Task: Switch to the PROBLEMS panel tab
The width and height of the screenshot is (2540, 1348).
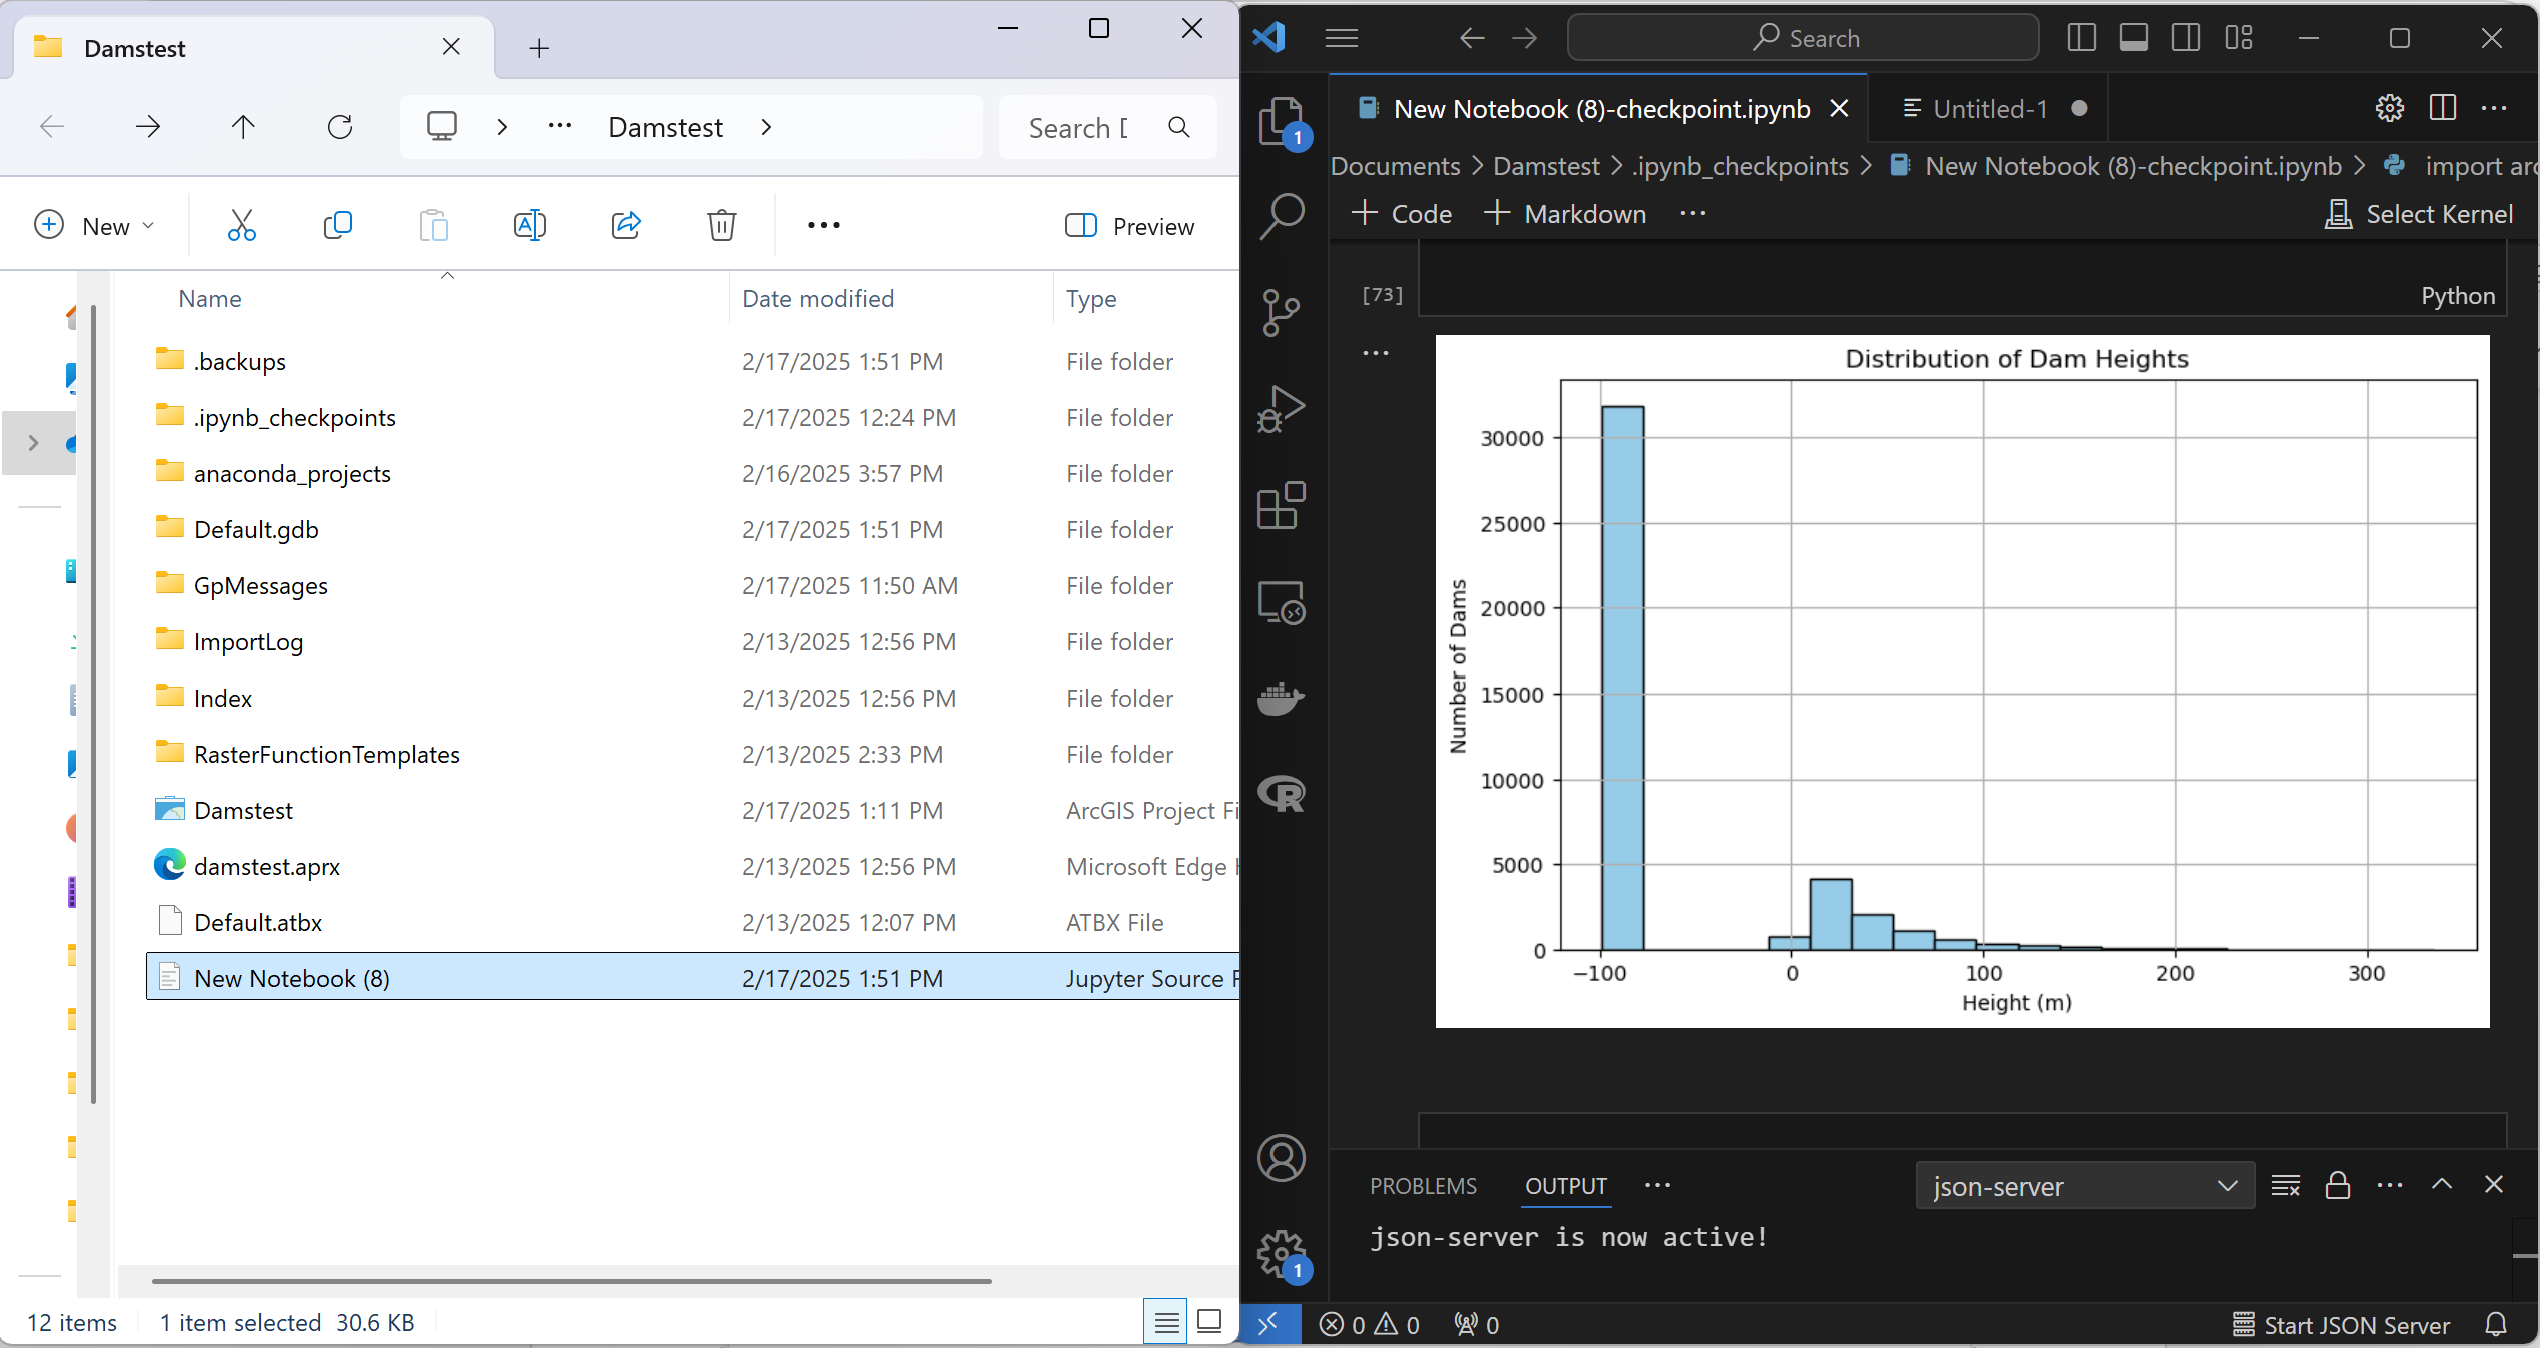Action: pyautogui.click(x=1422, y=1186)
